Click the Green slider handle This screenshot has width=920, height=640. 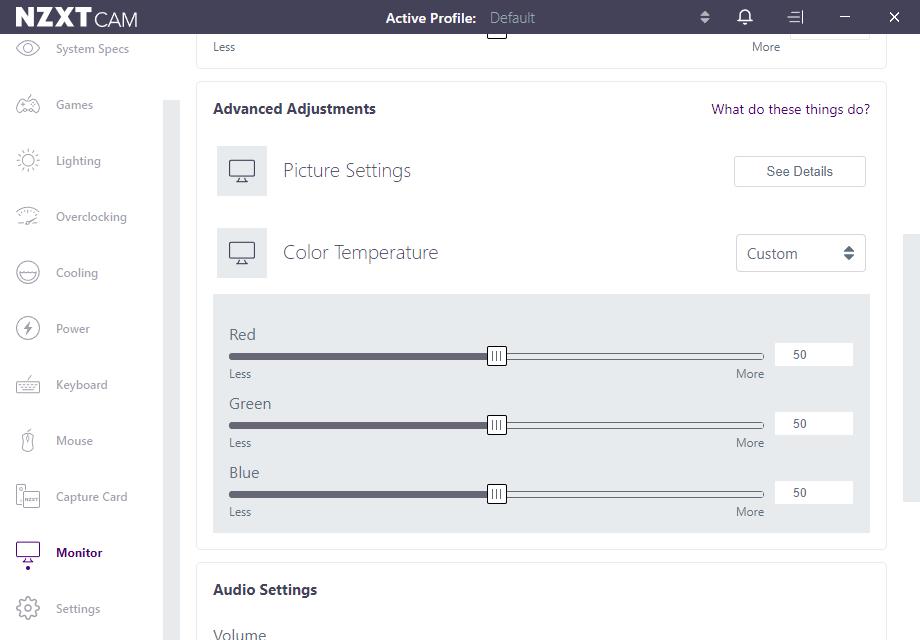point(497,424)
